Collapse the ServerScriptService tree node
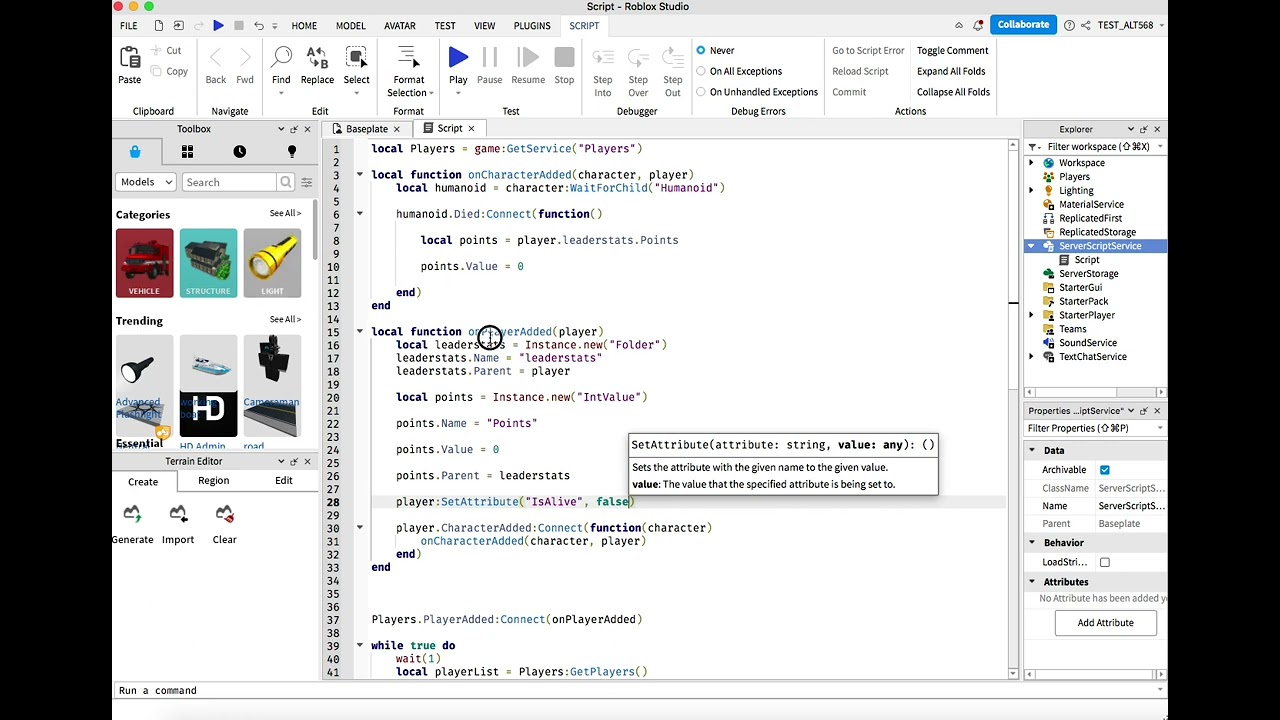1280x720 pixels. [1032, 246]
